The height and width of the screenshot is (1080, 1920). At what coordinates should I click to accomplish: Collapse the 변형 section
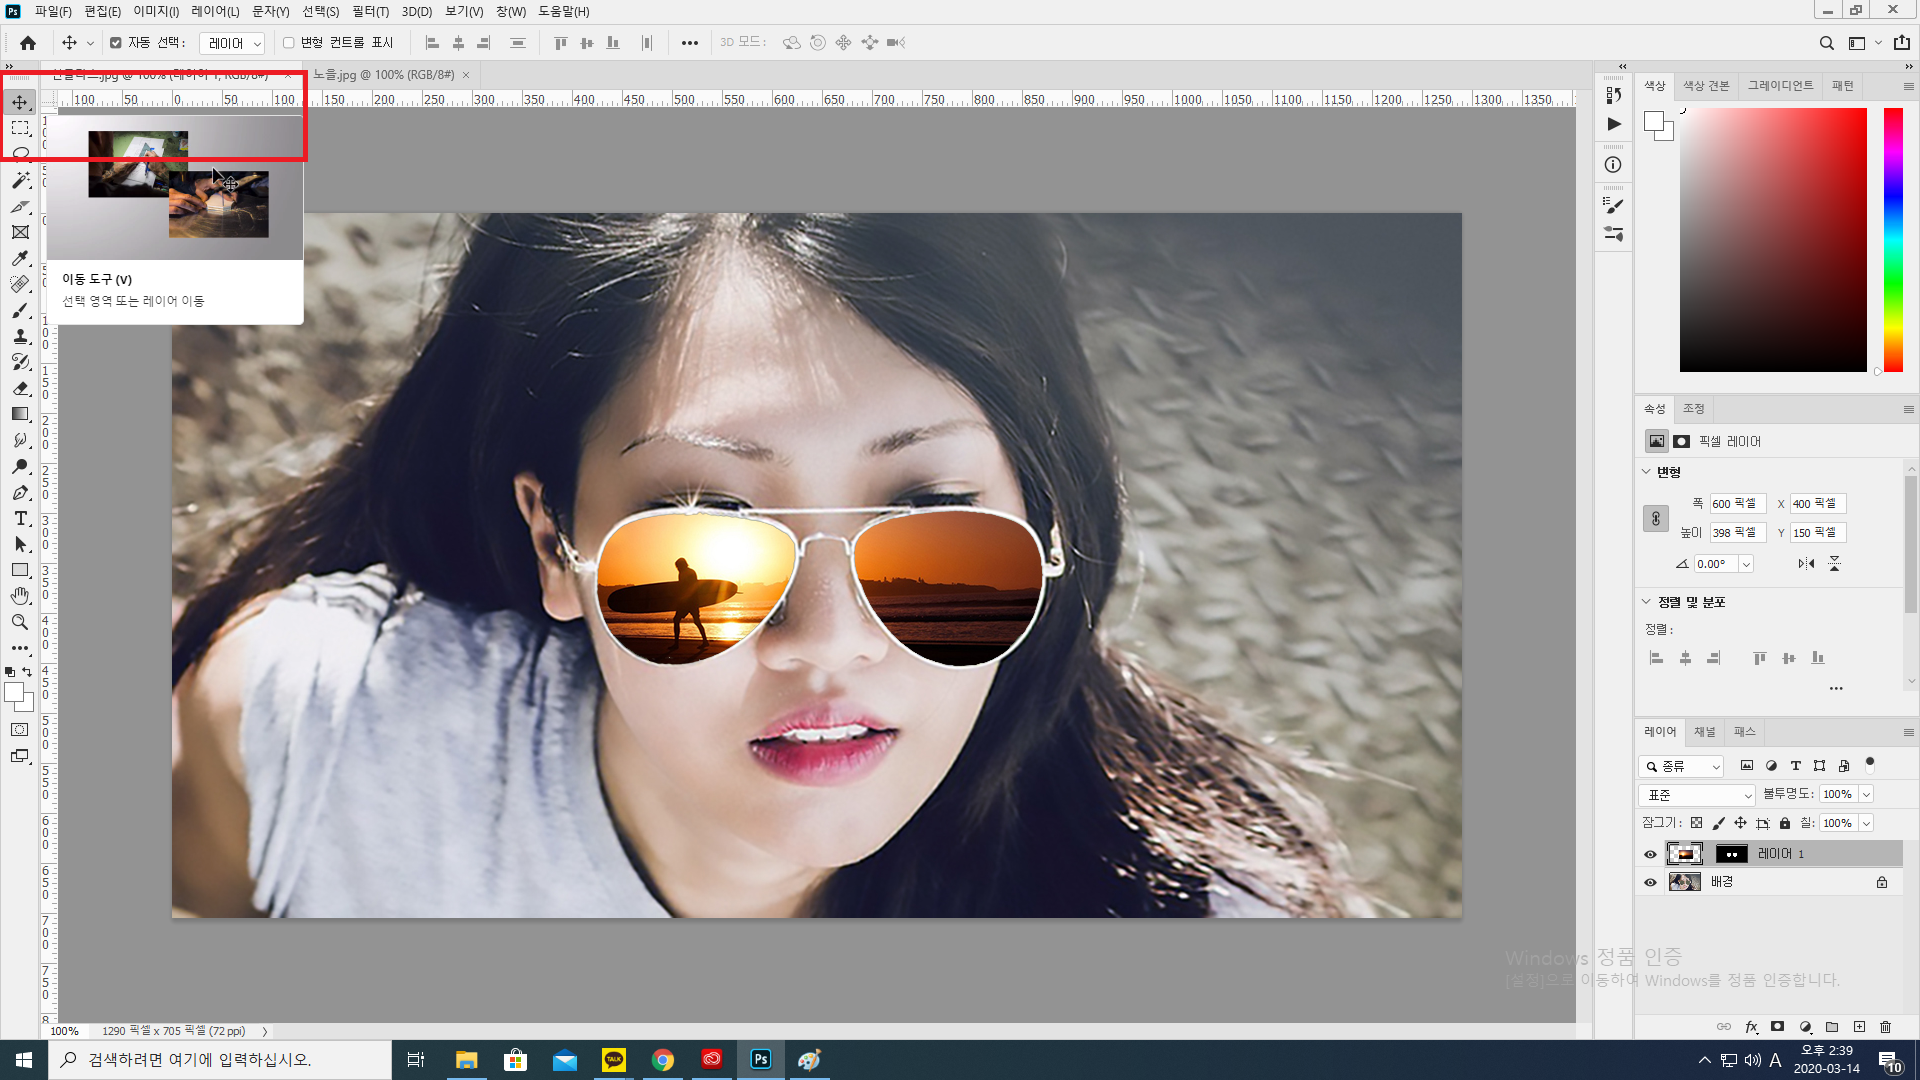pyautogui.click(x=1647, y=472)
